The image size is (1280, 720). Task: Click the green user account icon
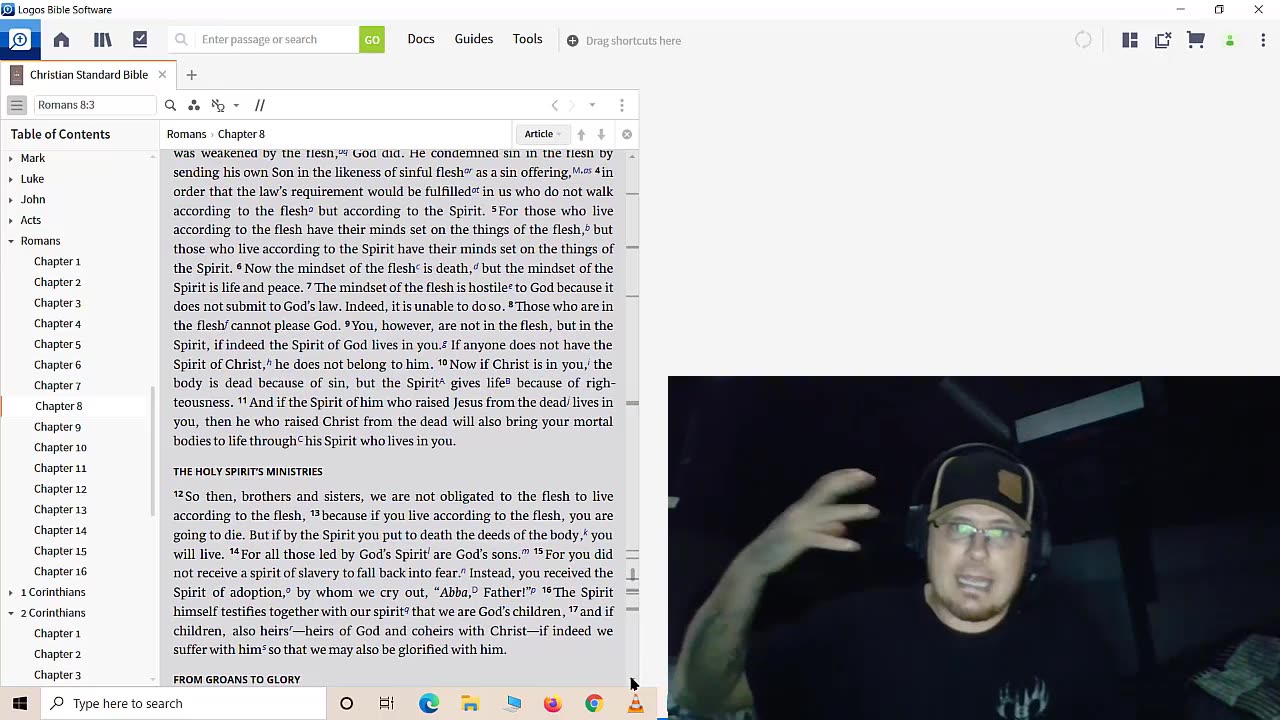click(1230, 41)
